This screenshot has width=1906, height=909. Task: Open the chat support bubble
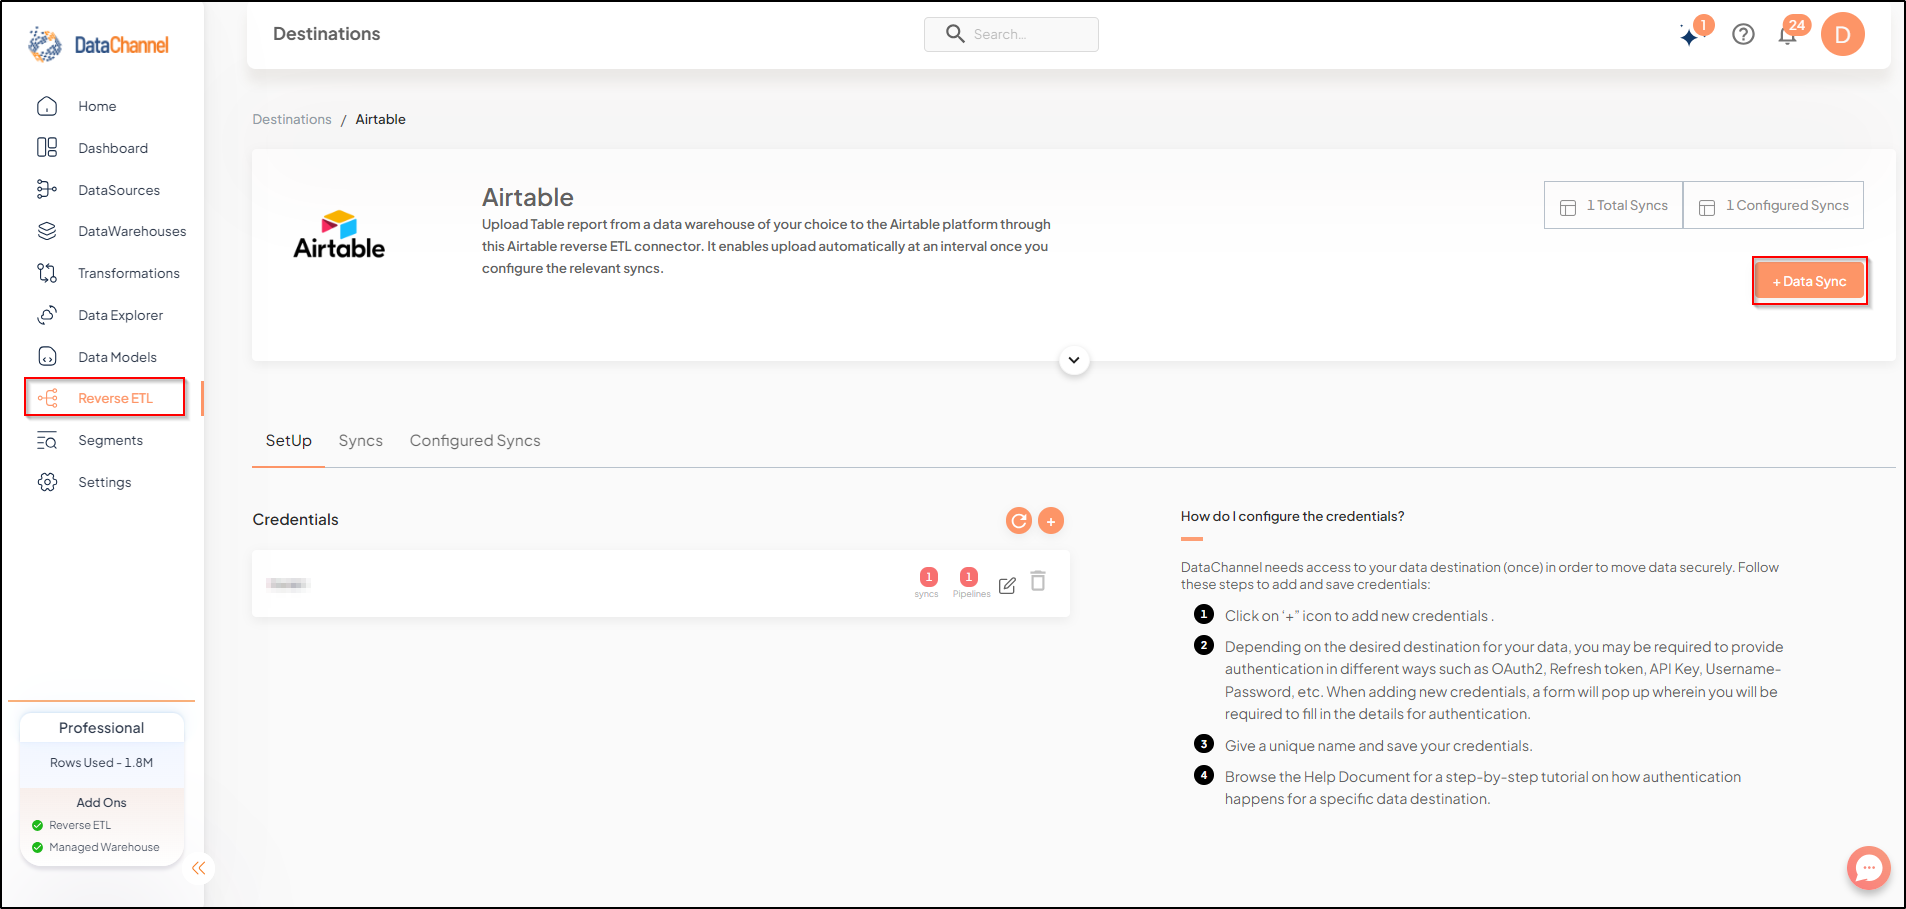(1868, 868)
